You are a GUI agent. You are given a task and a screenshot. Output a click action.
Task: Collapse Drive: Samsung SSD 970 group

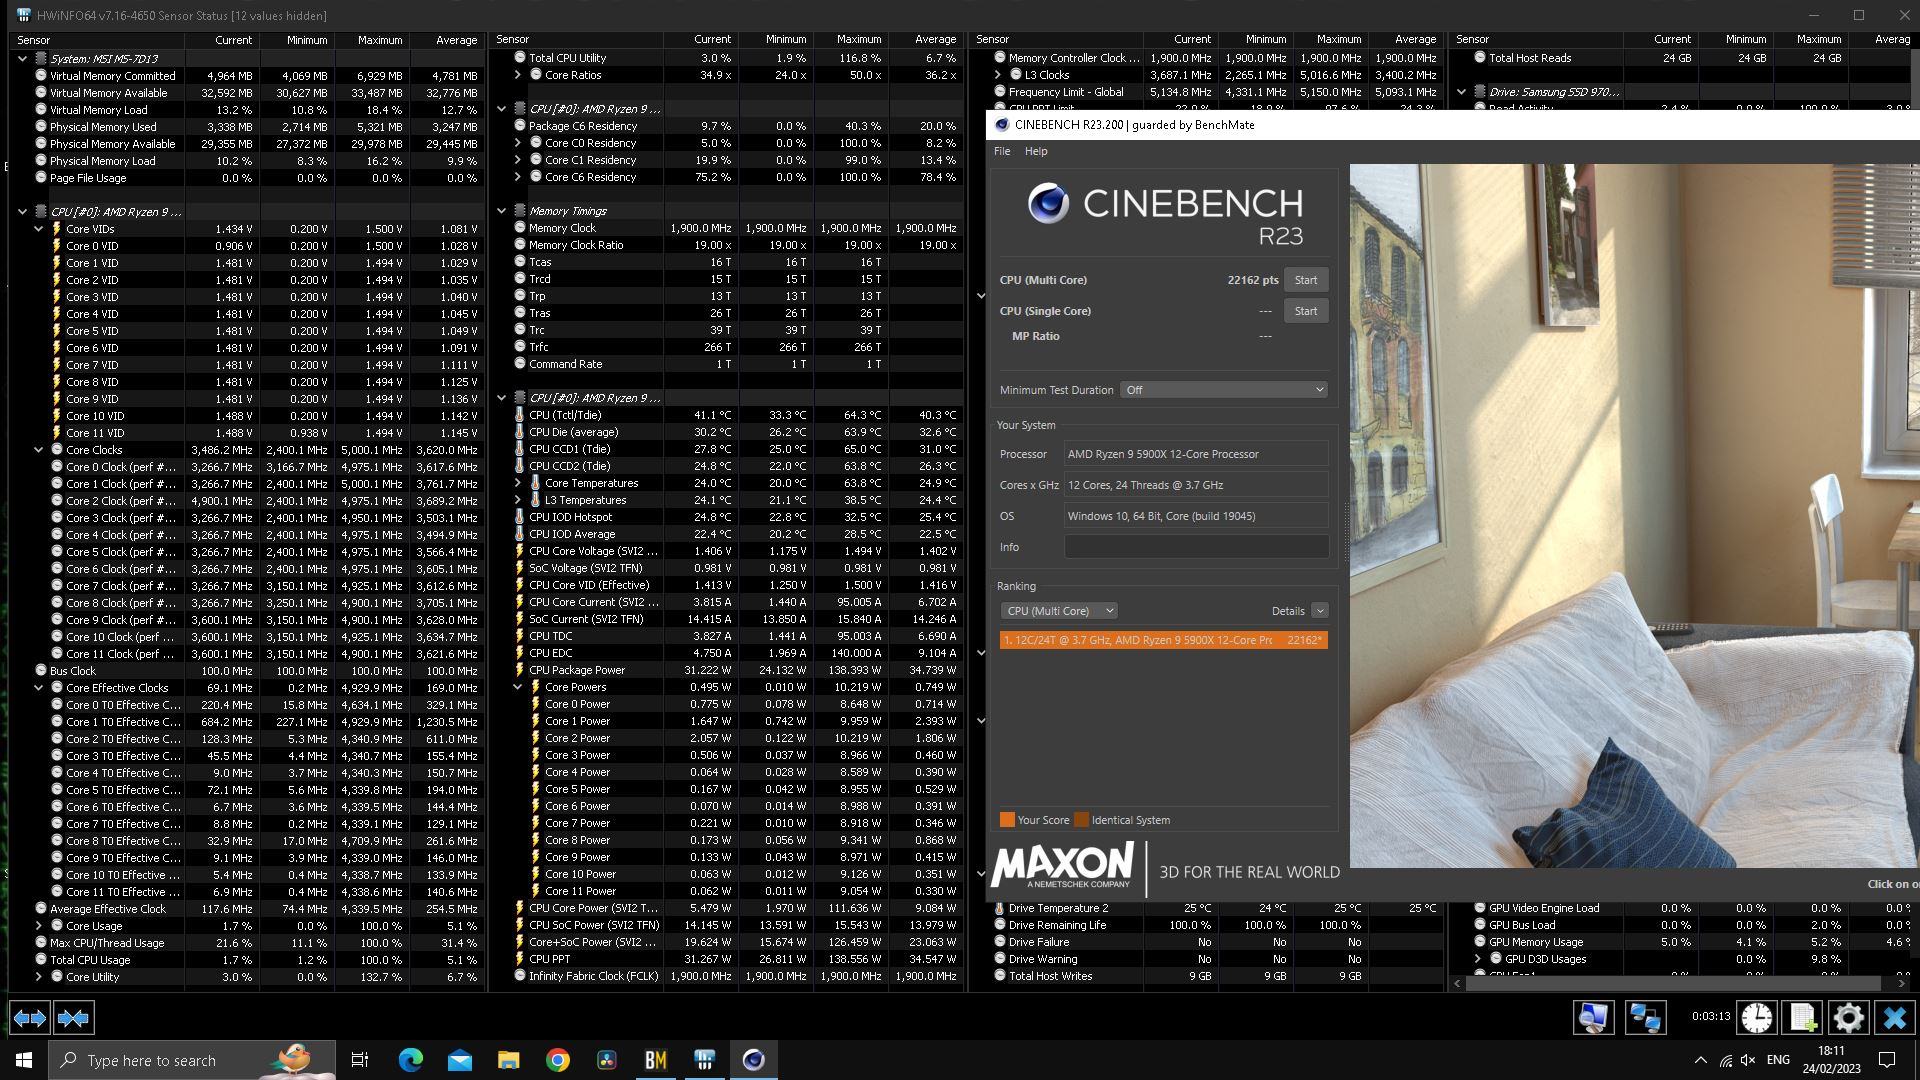[1462, 92]
